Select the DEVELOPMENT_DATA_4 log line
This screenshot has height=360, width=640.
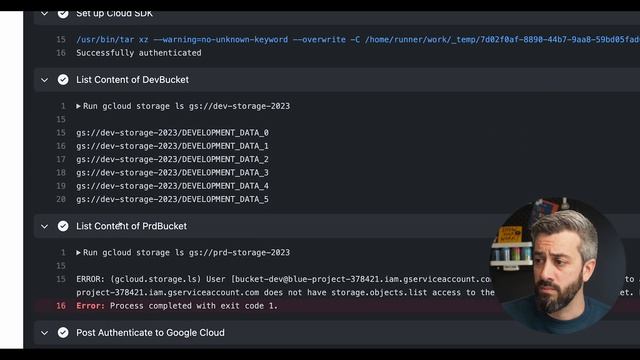172,186
